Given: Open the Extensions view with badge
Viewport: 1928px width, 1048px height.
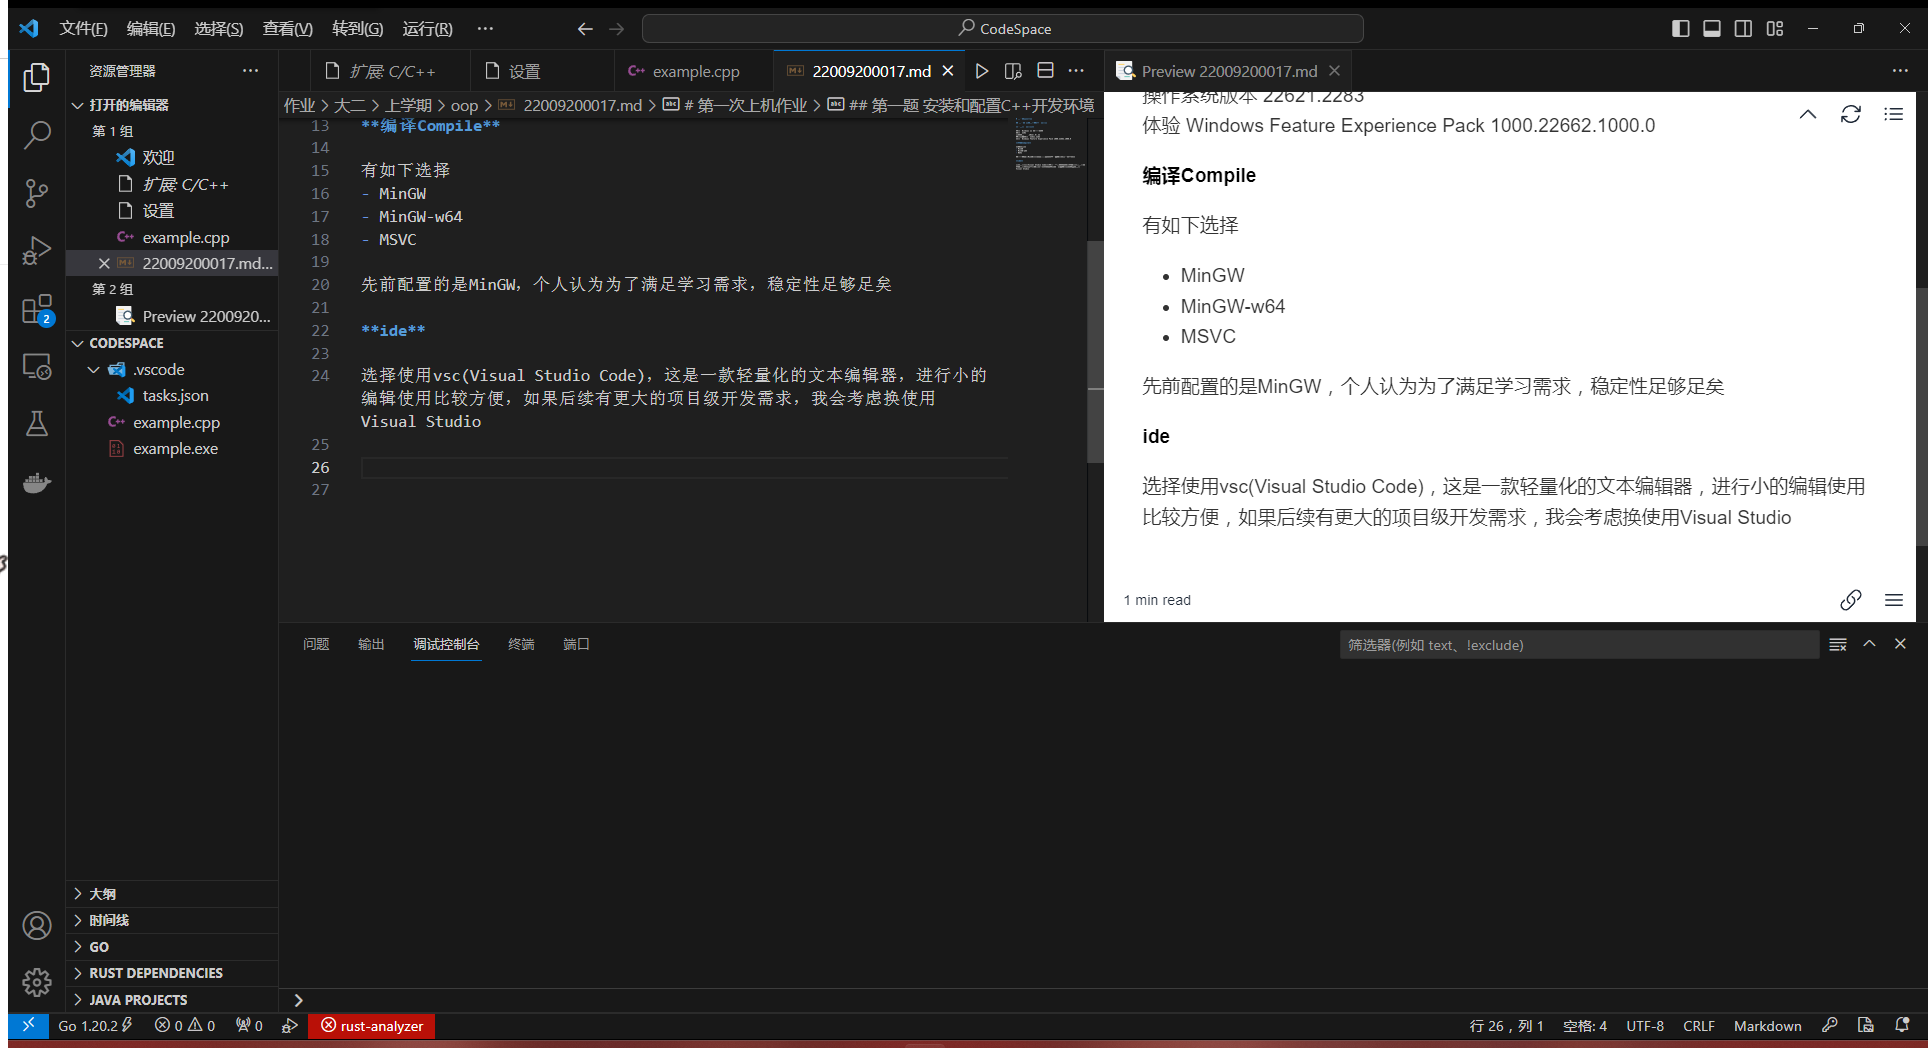Looking at the screenshot, I should coord(37,309).
